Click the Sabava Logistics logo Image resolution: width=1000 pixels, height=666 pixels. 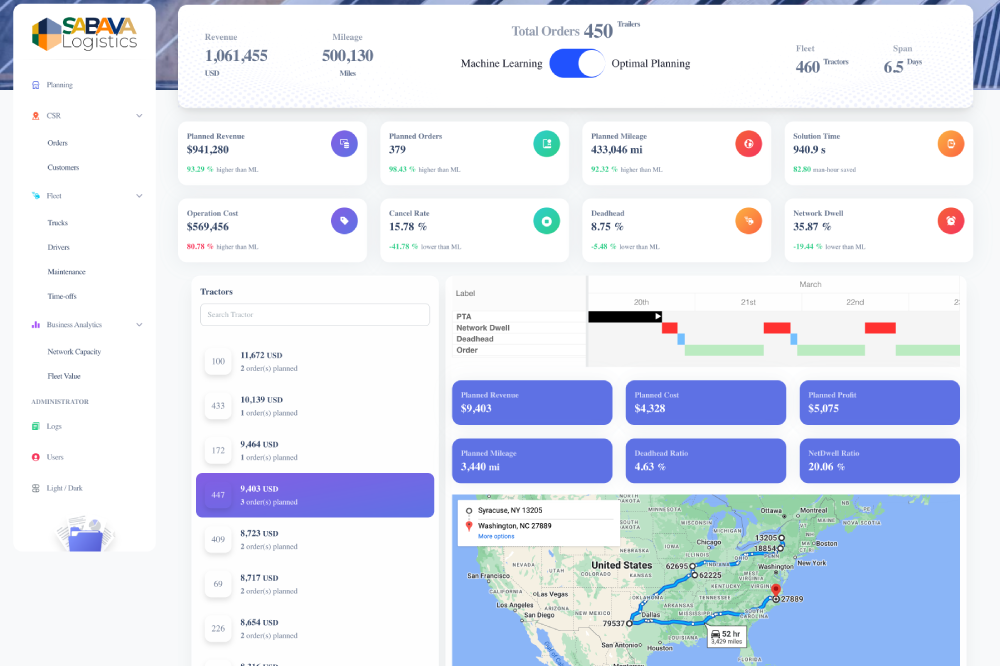[84, 34]
